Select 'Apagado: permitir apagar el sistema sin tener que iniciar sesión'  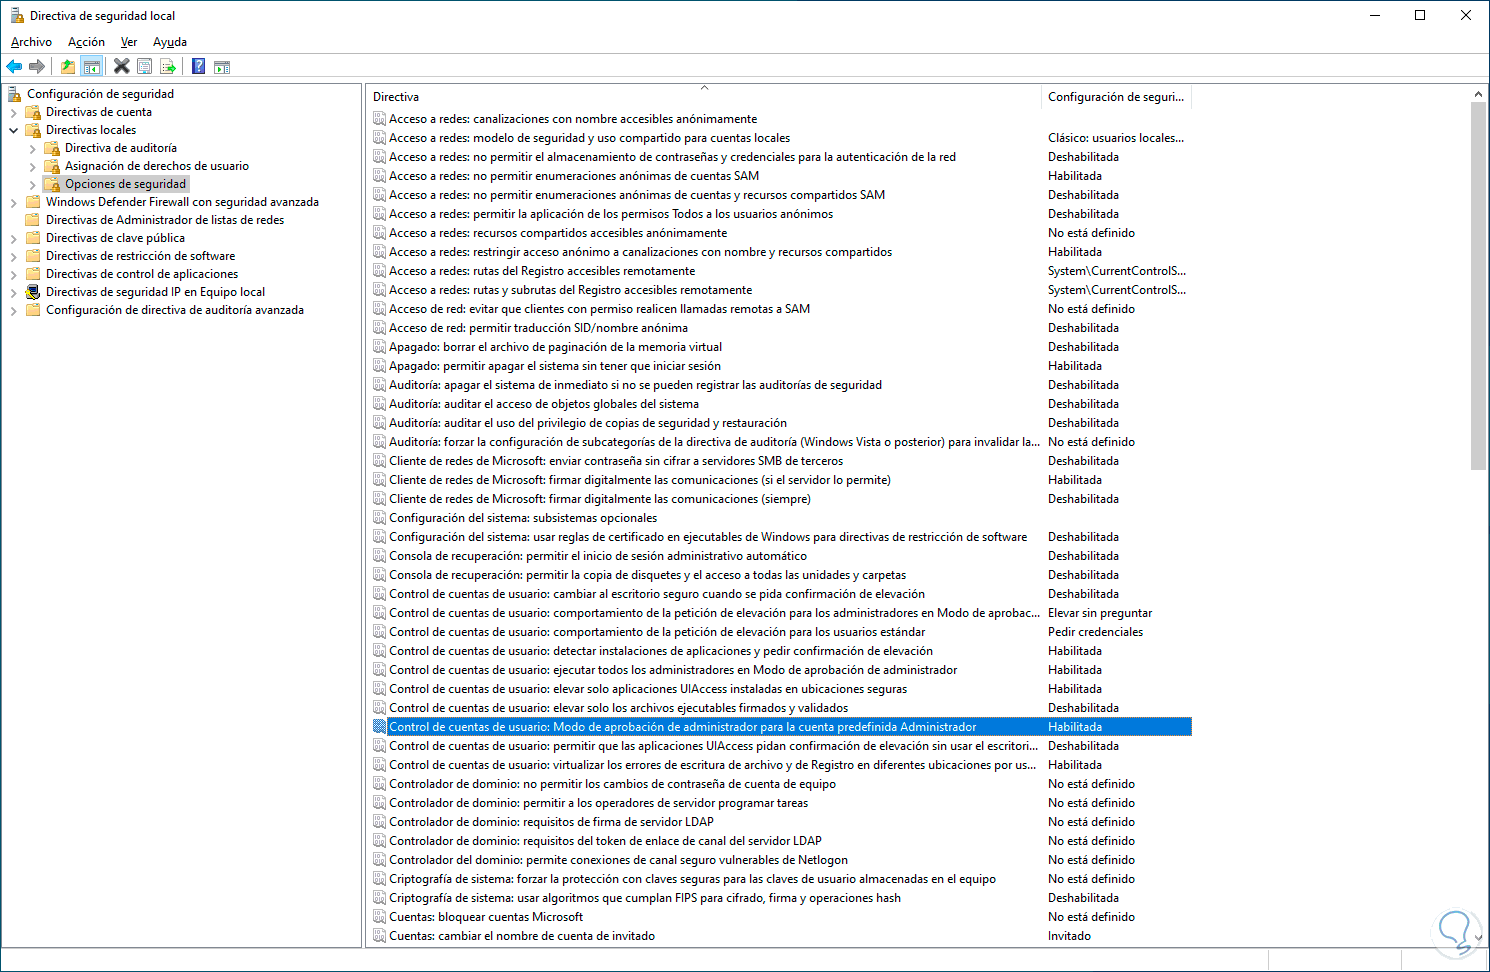[555, 366]
